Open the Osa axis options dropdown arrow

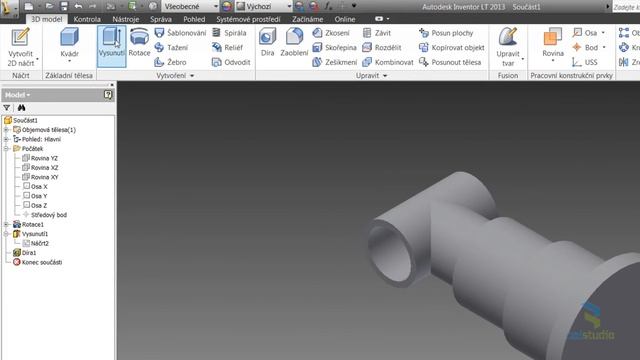(603, 33)
